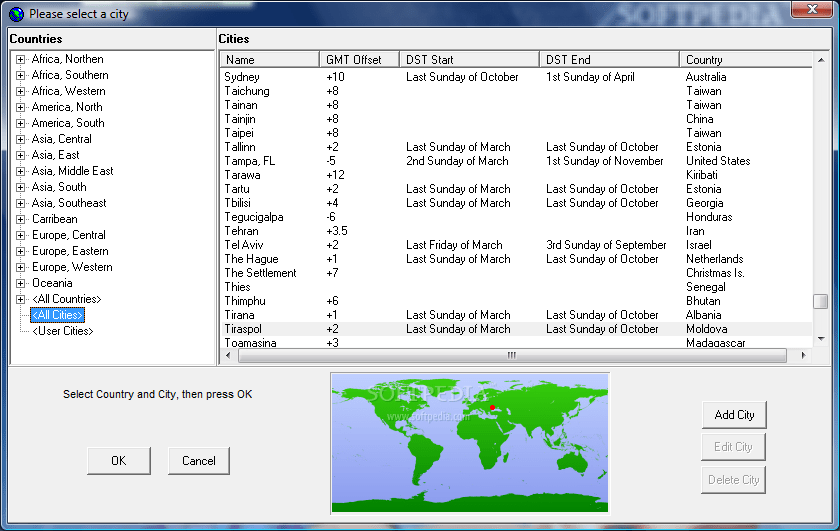
Task: Confirm selection with the OK button
Action: click(x=119, y=461)
